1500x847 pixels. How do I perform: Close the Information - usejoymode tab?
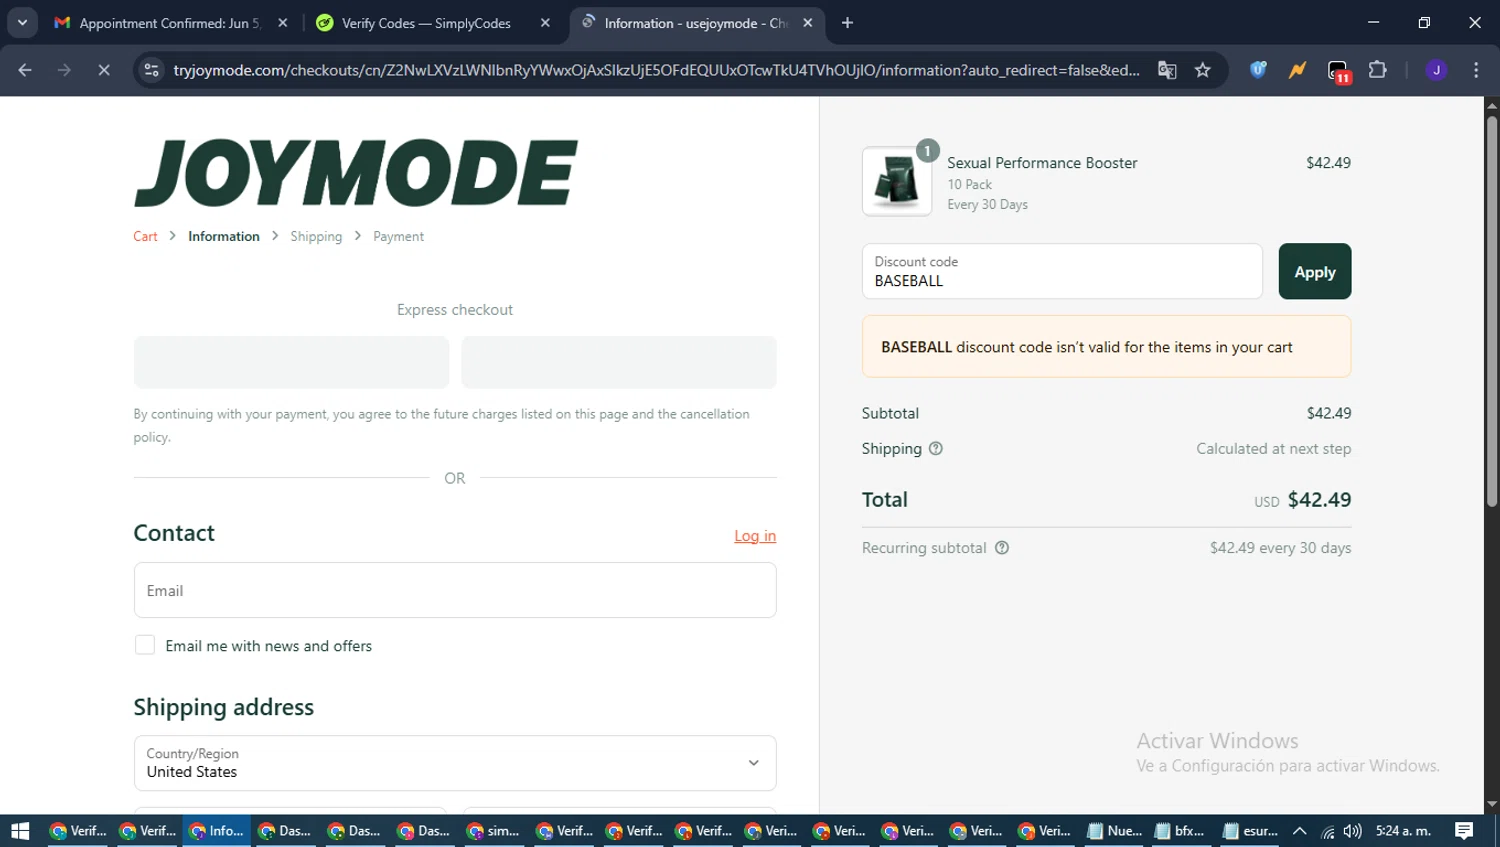click(x=808, y=23)
